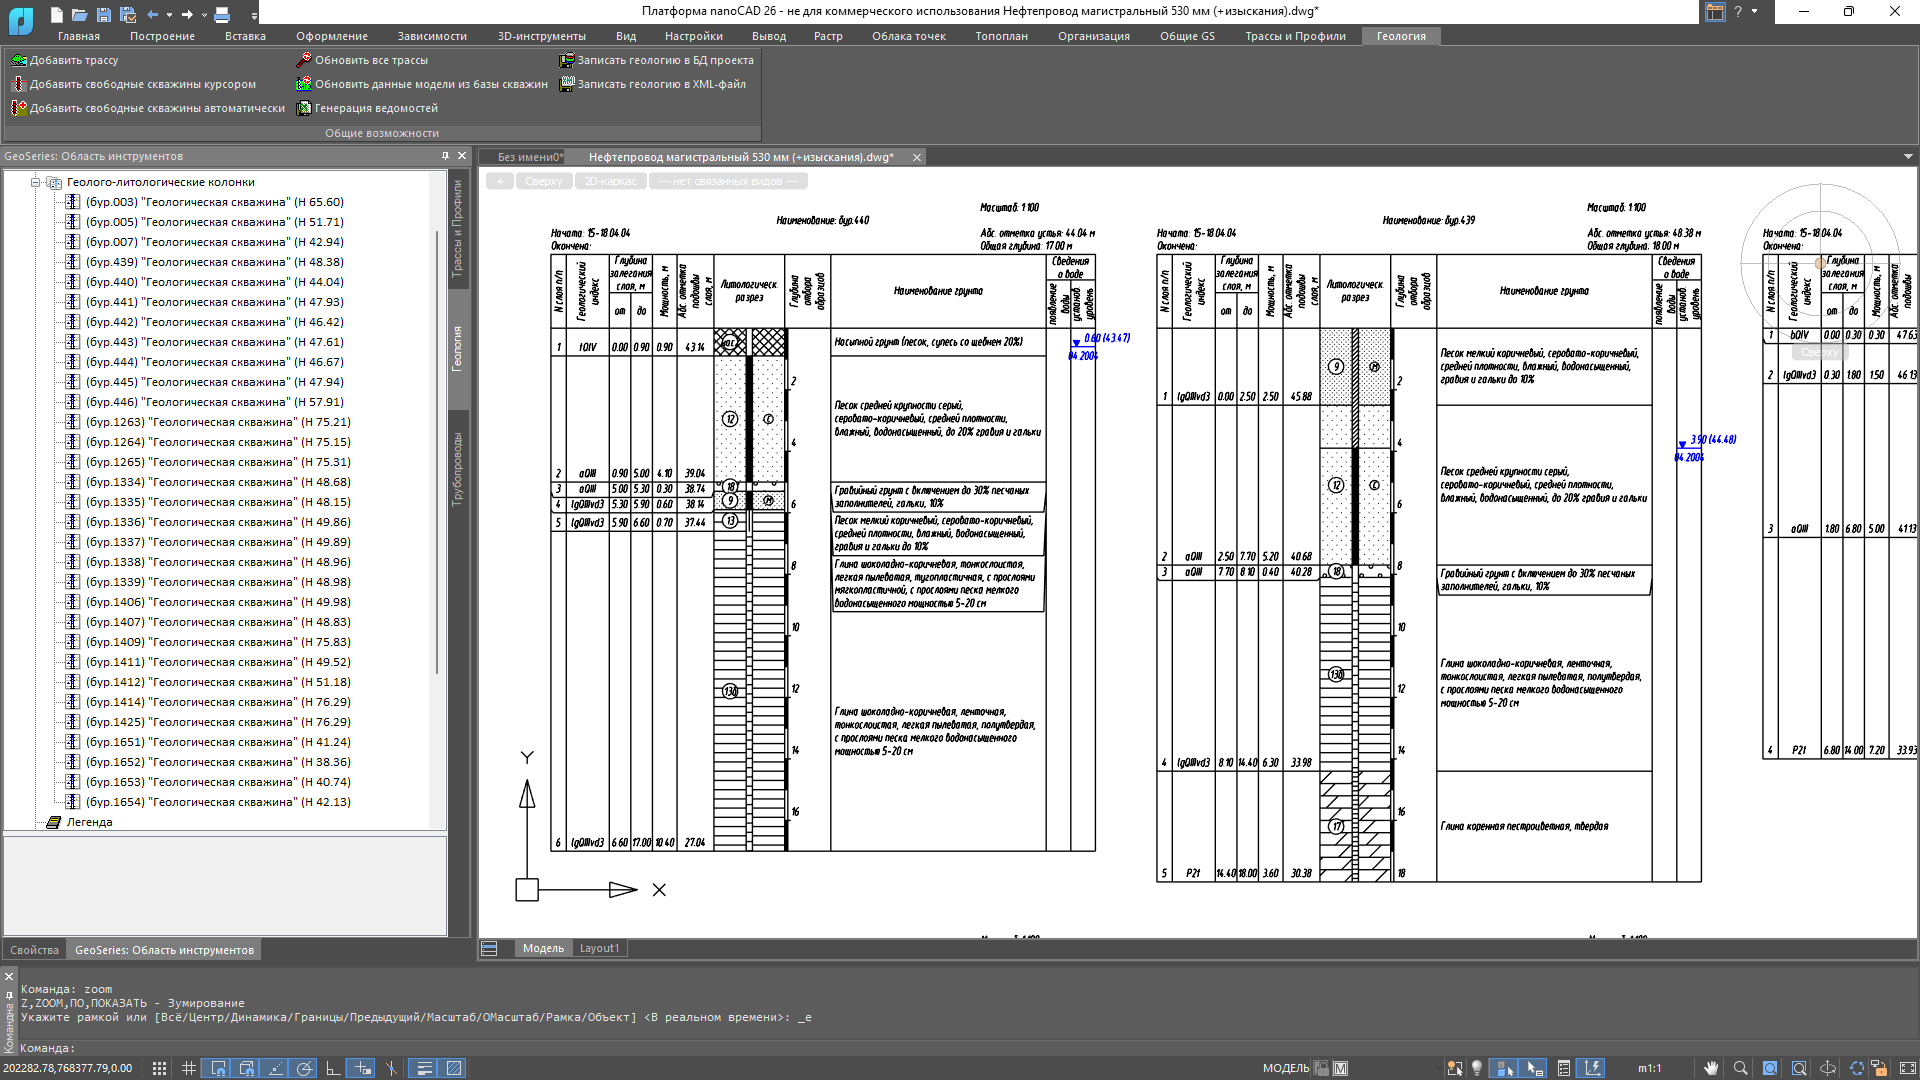Open layout list icon beside Модель
The height and width of the screenshot is (1080, 1920).
coord(489,948)
